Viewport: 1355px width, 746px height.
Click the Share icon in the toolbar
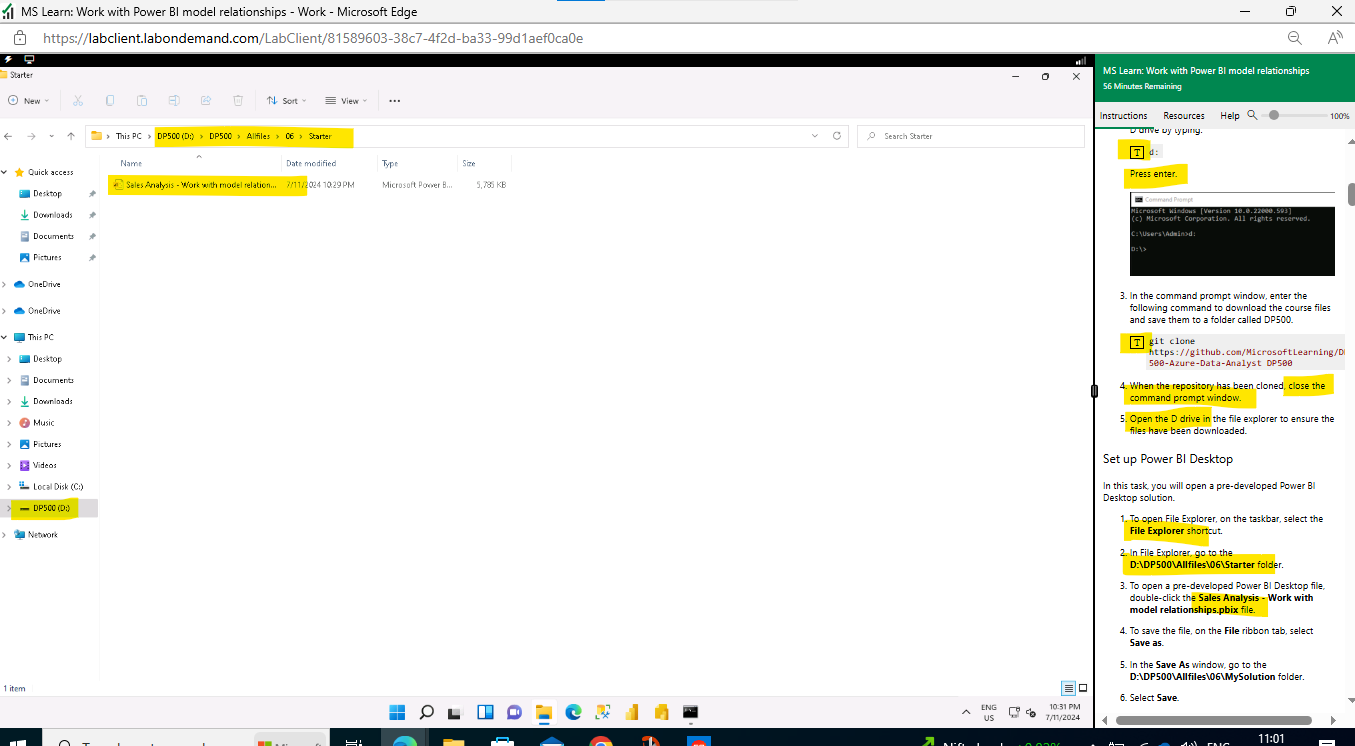[x=206, y=100]
